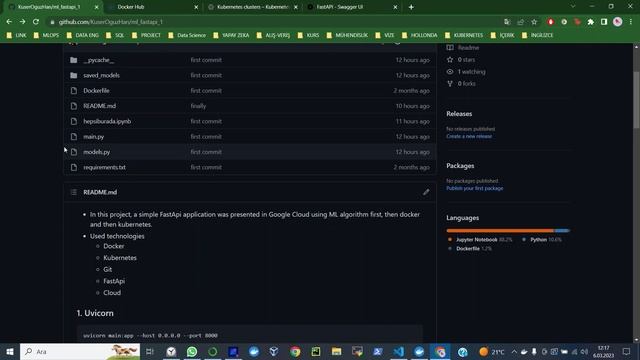Open the Chrome profile avatar
Viewport: 640px width, 360px height.
(x=618, y=22)
